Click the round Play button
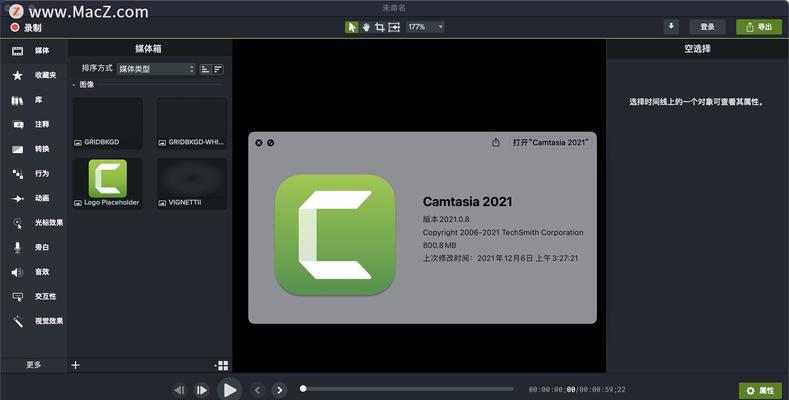The image size is (789, 400). coord(229,389)
